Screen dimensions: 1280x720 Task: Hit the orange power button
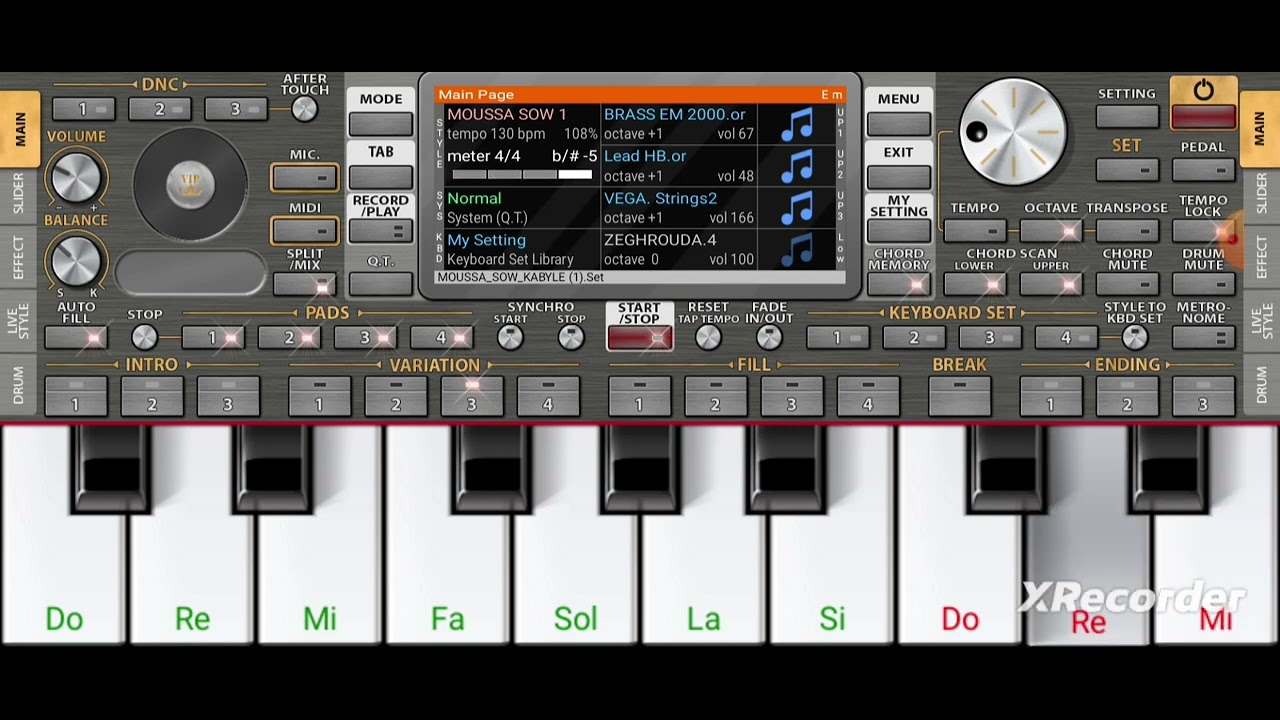[1203, 102]
